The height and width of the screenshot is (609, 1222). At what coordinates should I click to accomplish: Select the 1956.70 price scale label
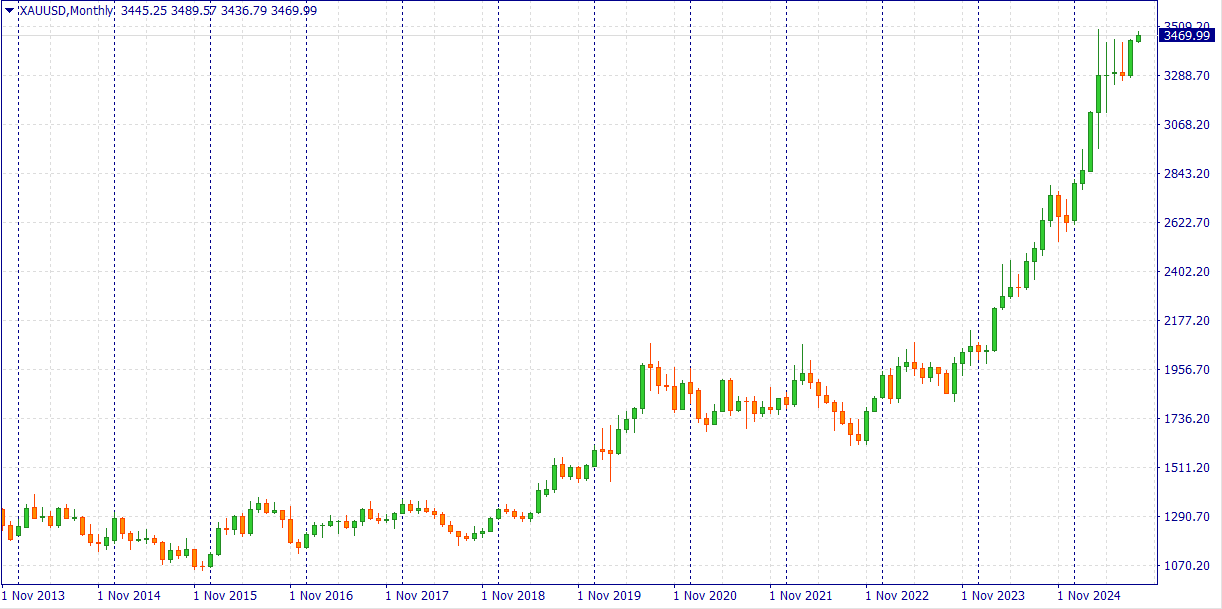coord(1187,370)
